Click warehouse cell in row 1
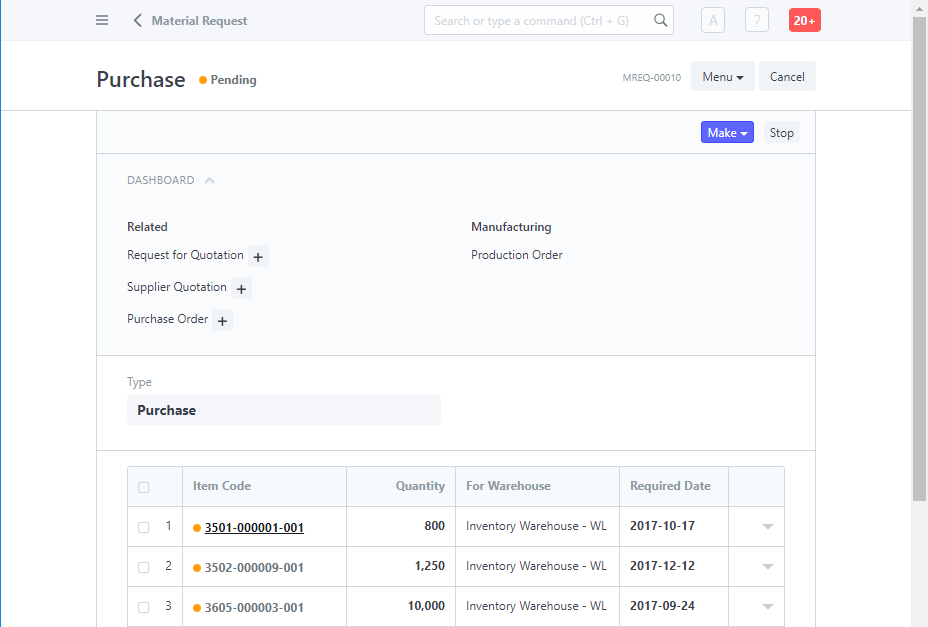 pos(537,526)
